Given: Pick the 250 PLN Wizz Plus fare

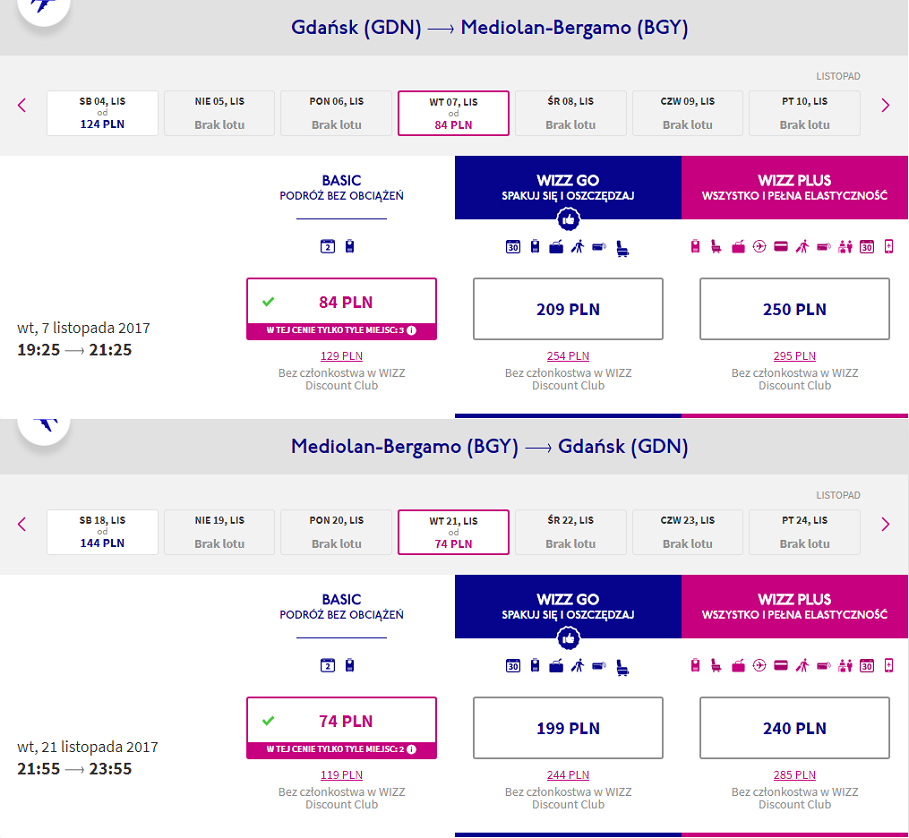Looking at the screenshot, I should (795, 309).
